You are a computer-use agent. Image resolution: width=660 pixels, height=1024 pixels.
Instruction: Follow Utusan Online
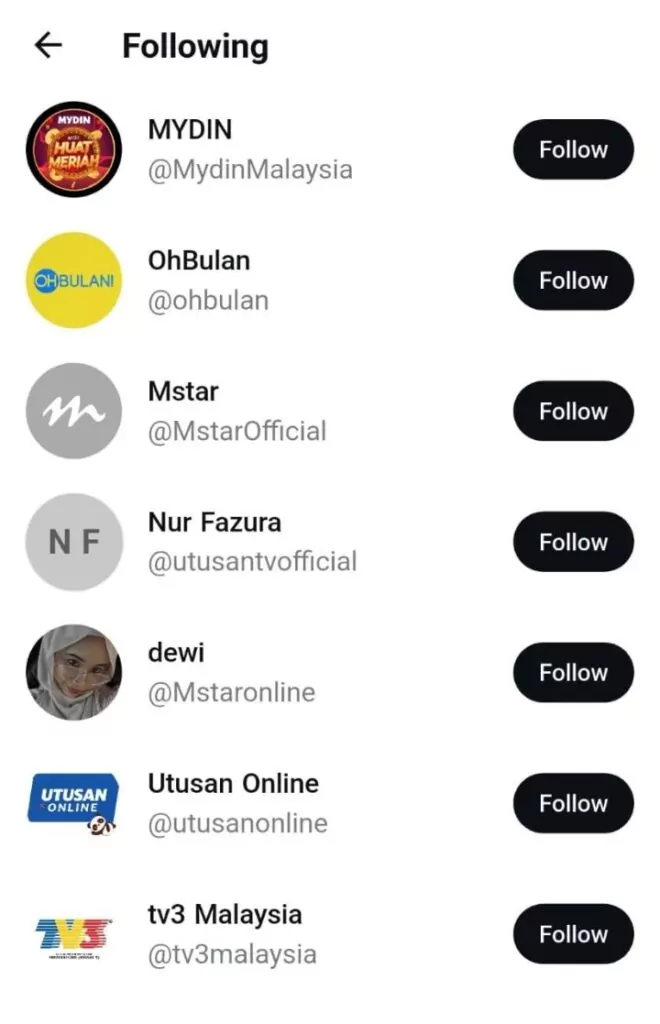[x=573, y=804]
